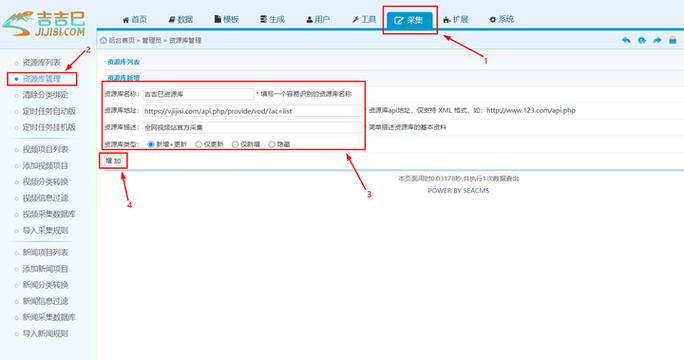Screen dimensions: 684x360
Task: Click the 资源库类型 field label
Action: [x=121, y=144]
